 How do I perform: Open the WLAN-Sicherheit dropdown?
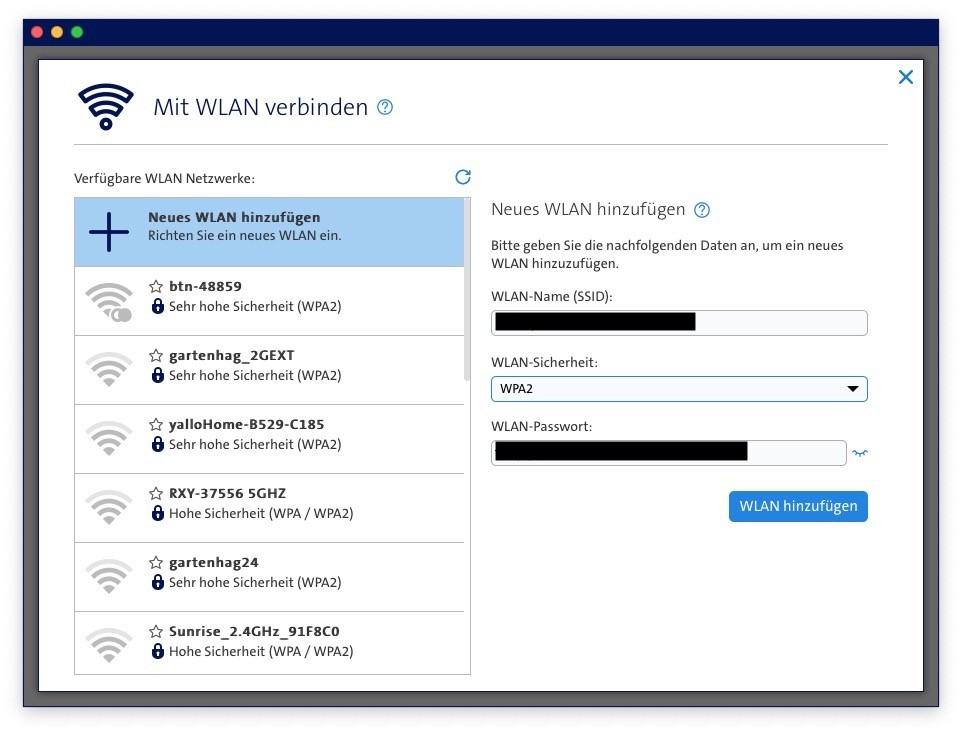pyautogui.click(x=678, y=389)
